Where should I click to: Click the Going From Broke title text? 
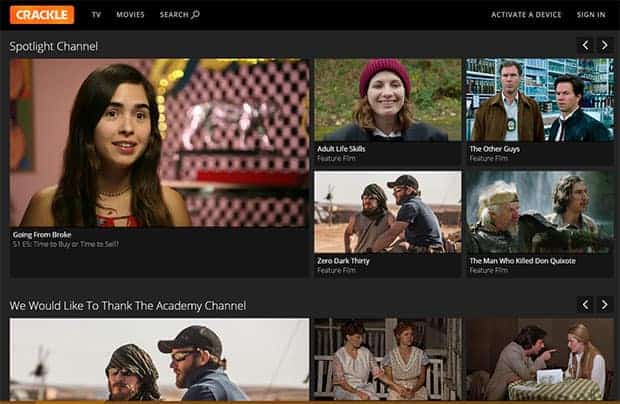[42, 234]
